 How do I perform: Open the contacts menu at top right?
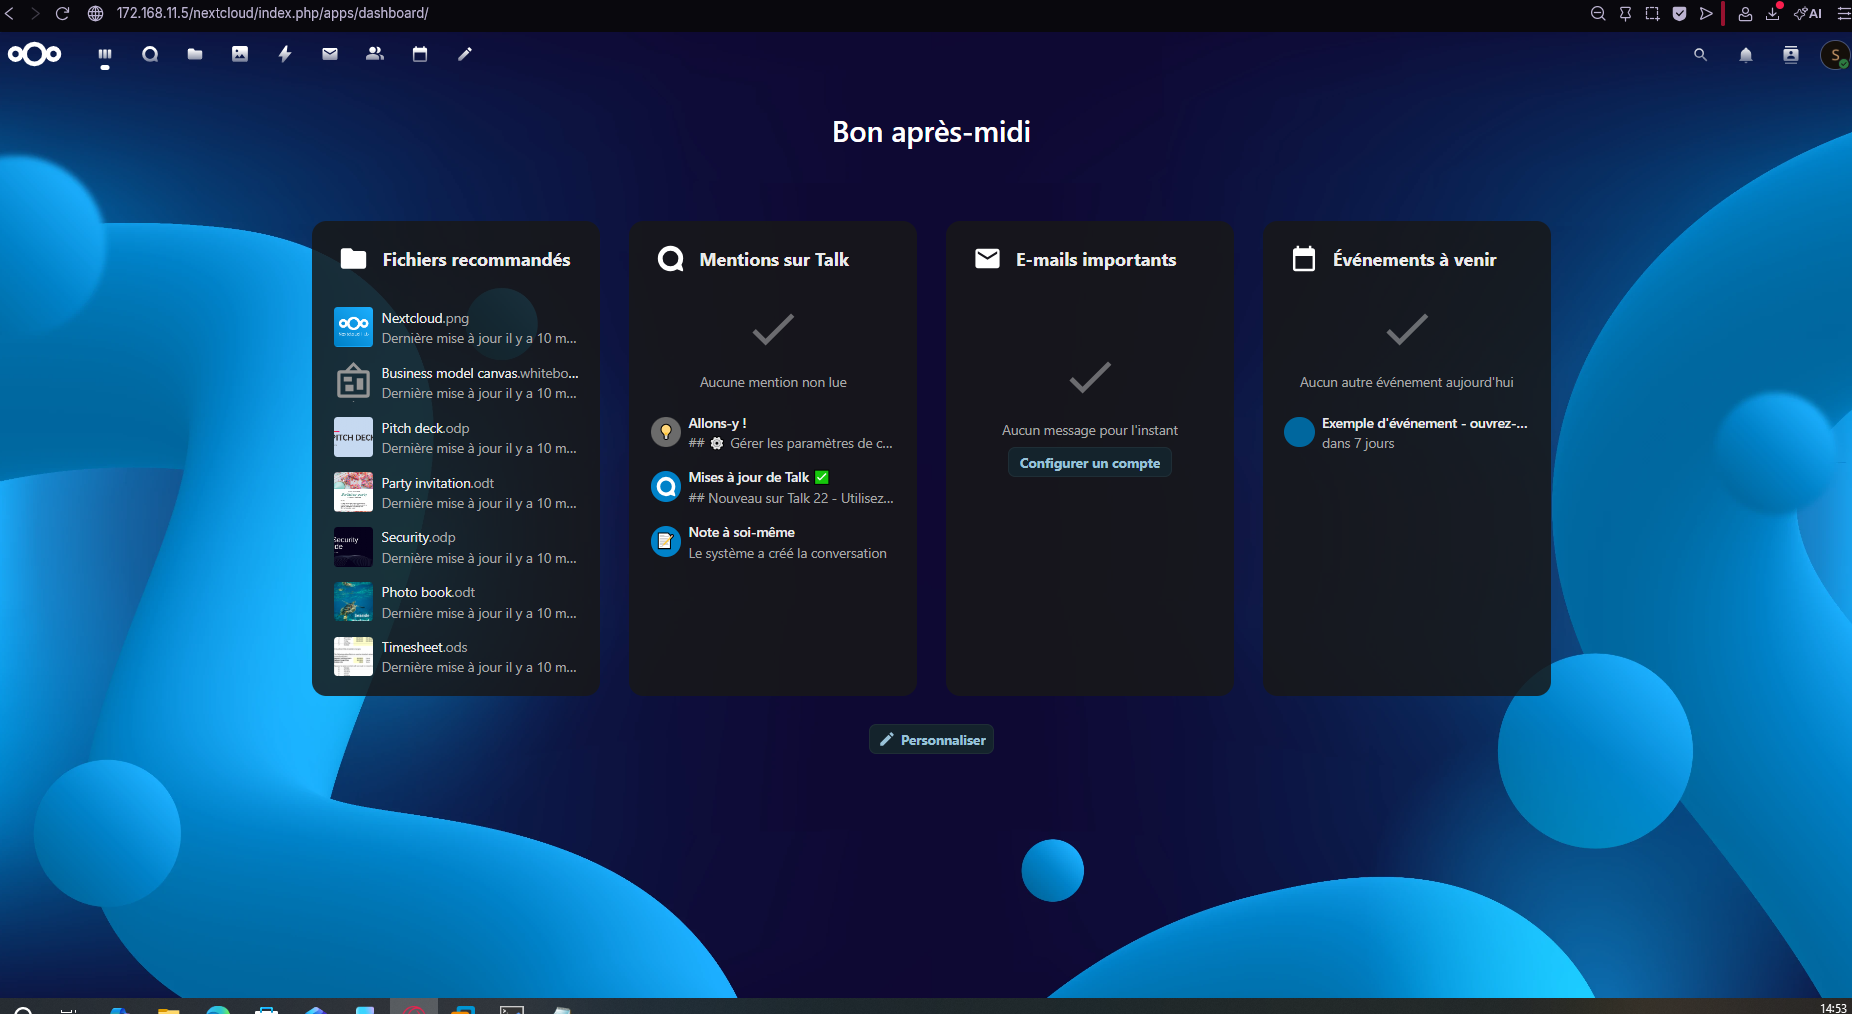coord(1789,56)
